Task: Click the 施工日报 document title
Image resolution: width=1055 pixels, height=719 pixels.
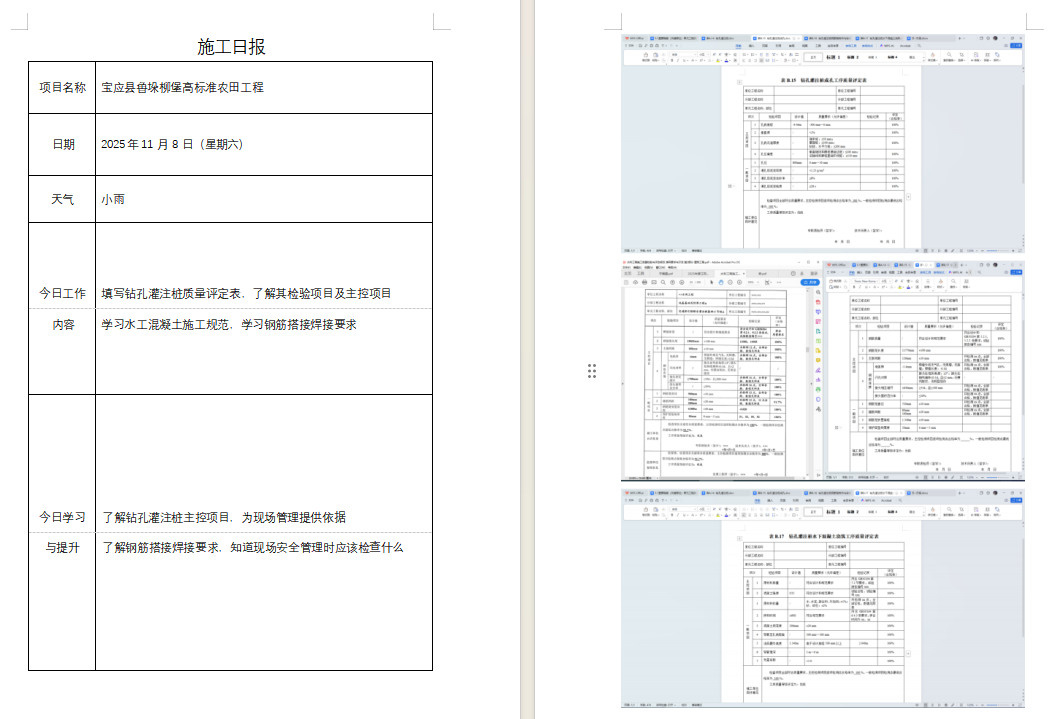Action: [231, 47]
